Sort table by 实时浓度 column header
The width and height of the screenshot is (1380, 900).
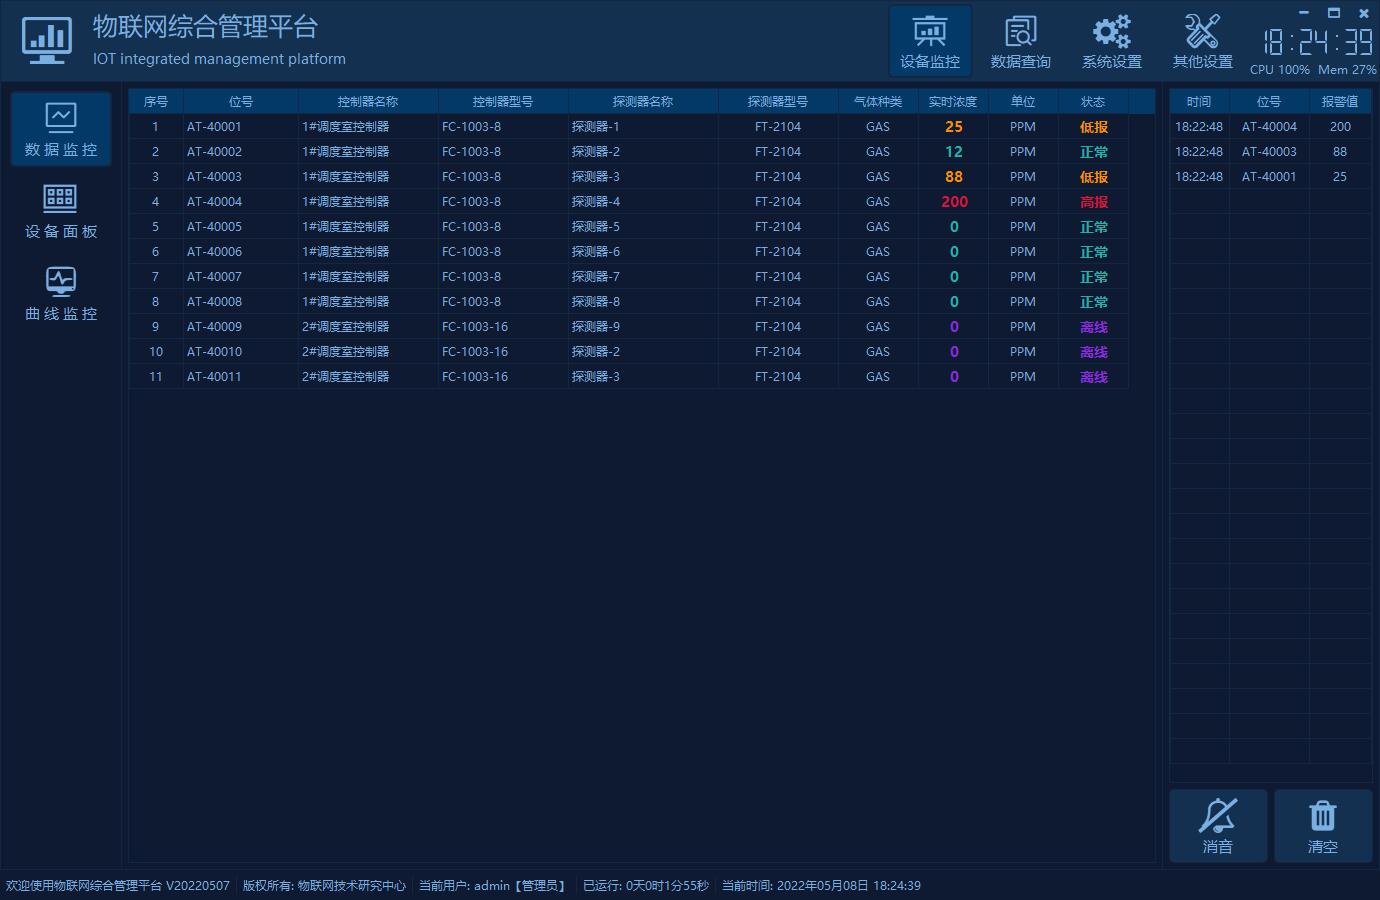952,102
